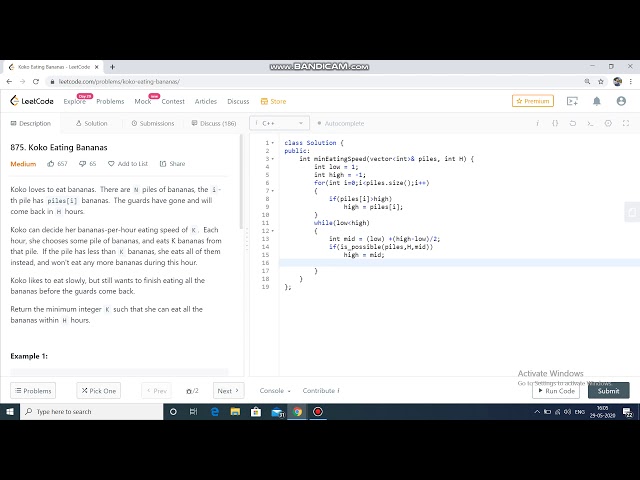Launch Microsoft Edge from taskbar
Viewport: 640px width, 480px height.
(x=215, y=411)
